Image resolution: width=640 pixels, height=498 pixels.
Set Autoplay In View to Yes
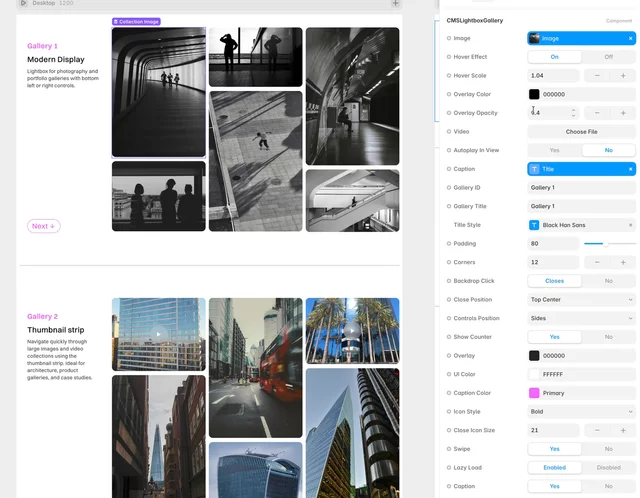pyautogui.click(x=554, y=150)
